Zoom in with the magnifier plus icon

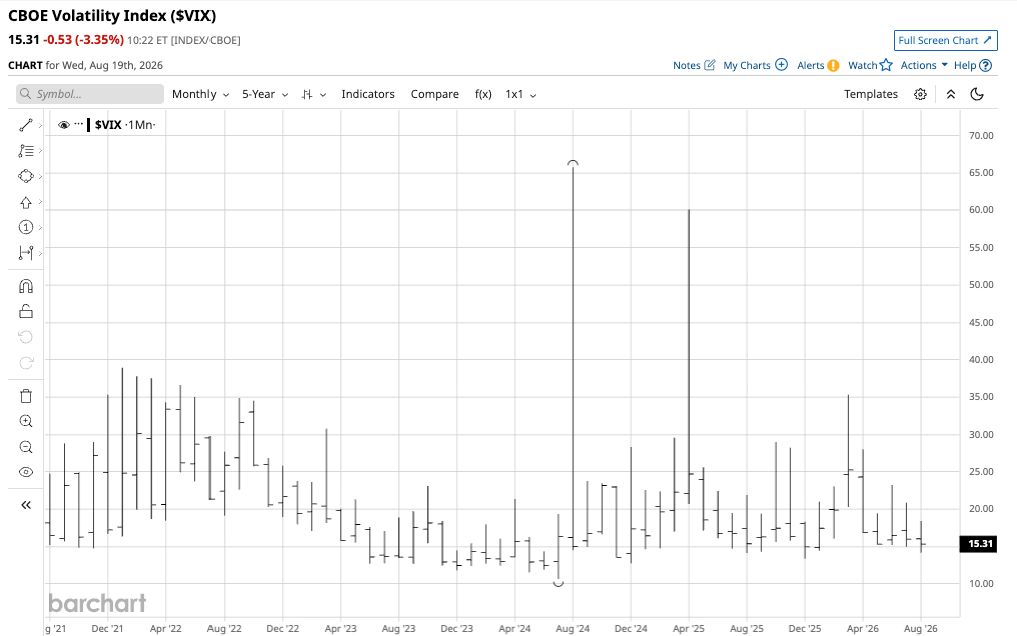(26, 421)
